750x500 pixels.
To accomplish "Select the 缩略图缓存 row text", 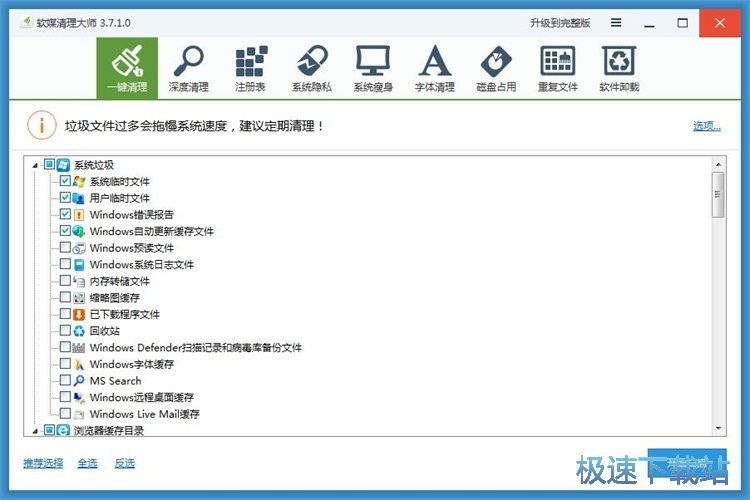I will coord(115,298).
